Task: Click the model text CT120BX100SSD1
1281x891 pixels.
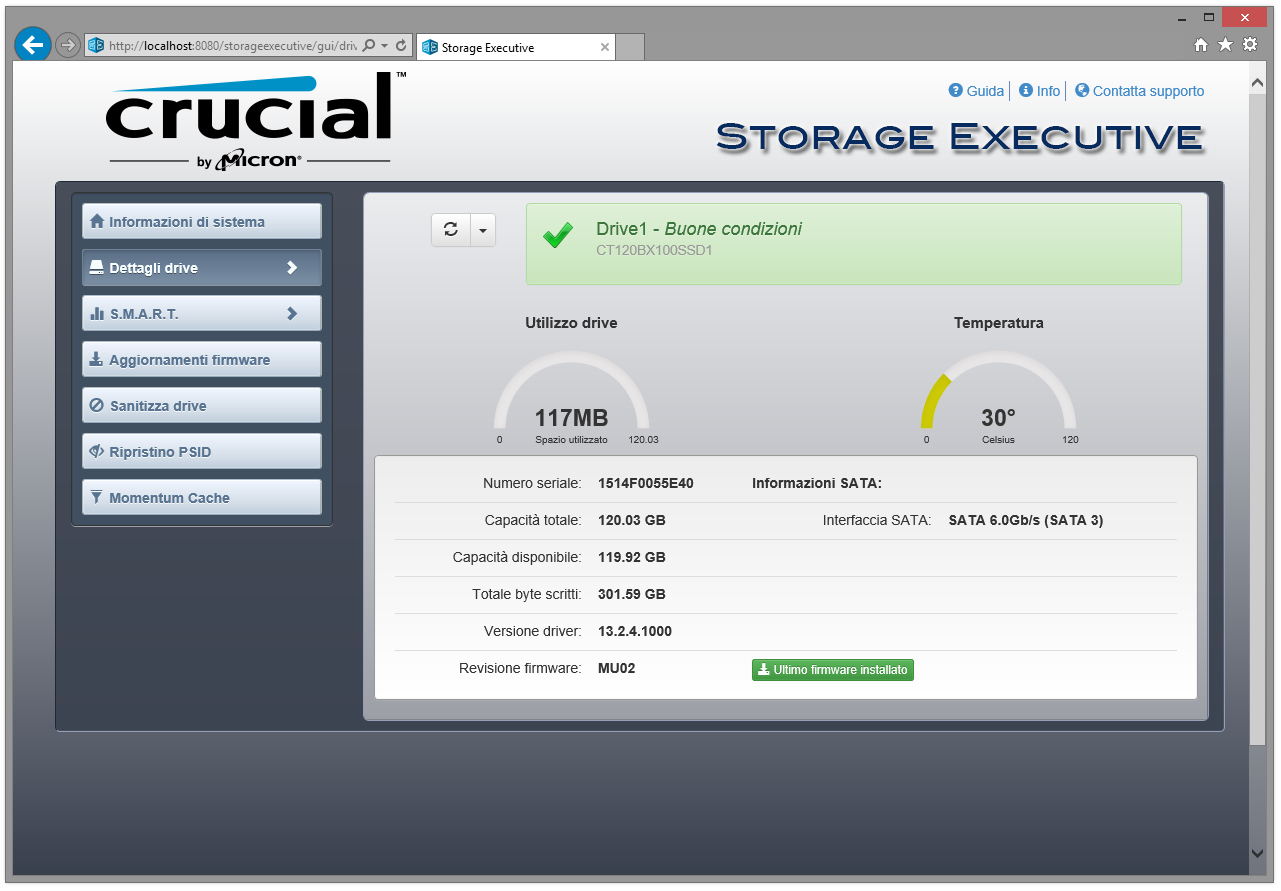Action: pyautogui.click(x=654, y=251)
